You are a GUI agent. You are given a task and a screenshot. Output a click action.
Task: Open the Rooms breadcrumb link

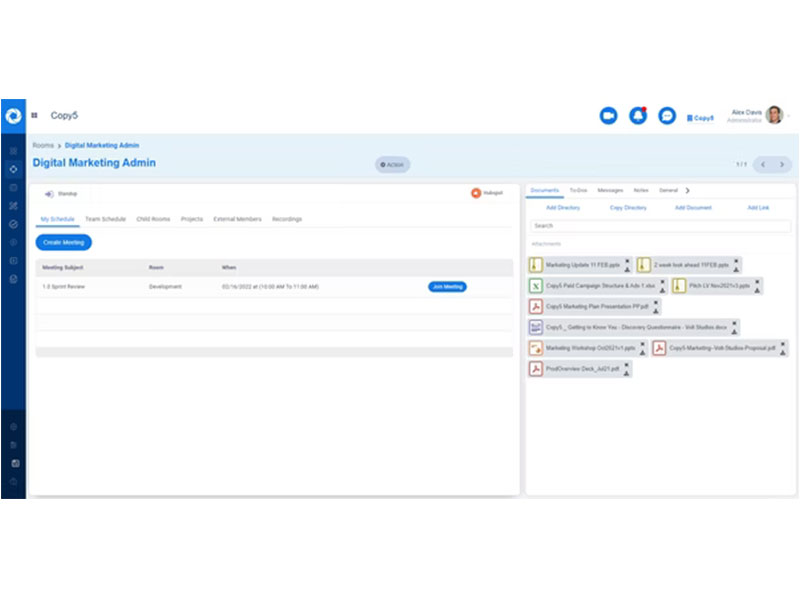[x=41, y=145]
